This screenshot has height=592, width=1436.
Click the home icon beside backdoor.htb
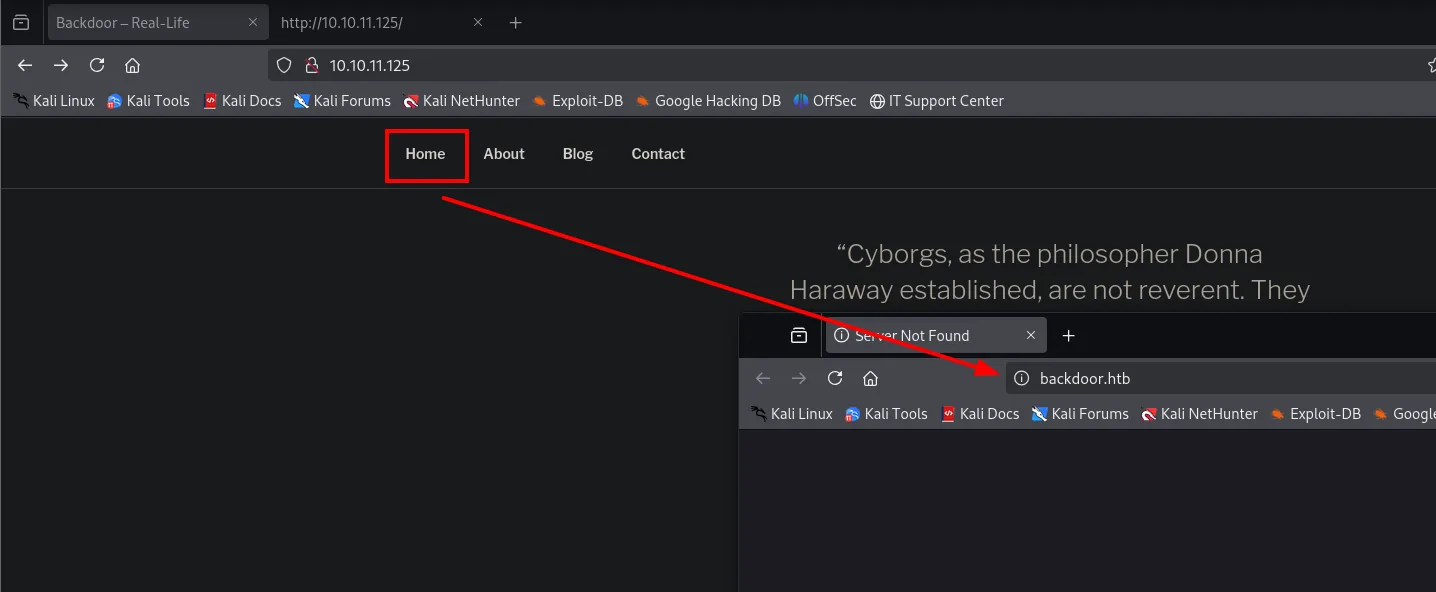(x=870, y=378)
